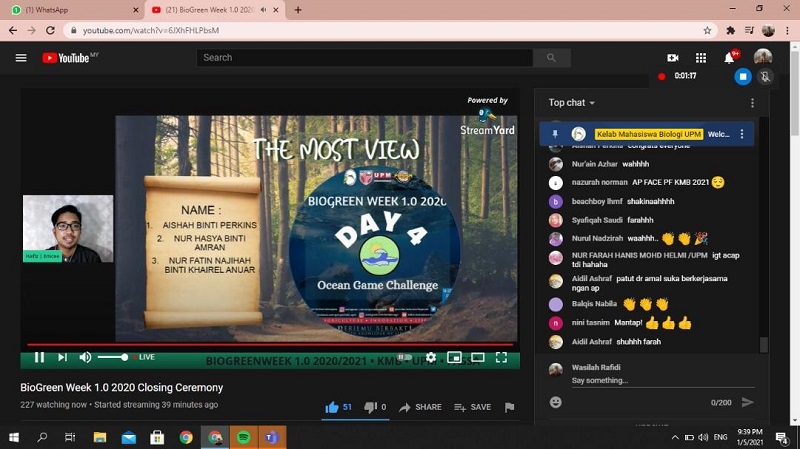800x449 pixels.
Task: Open the pinned message options menu
Action: coord(742,133)
